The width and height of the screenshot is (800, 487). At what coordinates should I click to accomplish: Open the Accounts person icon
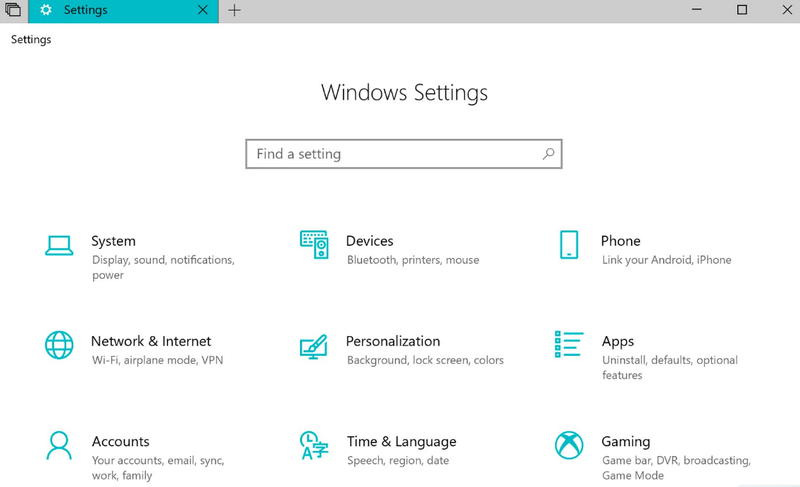point(59,446)
